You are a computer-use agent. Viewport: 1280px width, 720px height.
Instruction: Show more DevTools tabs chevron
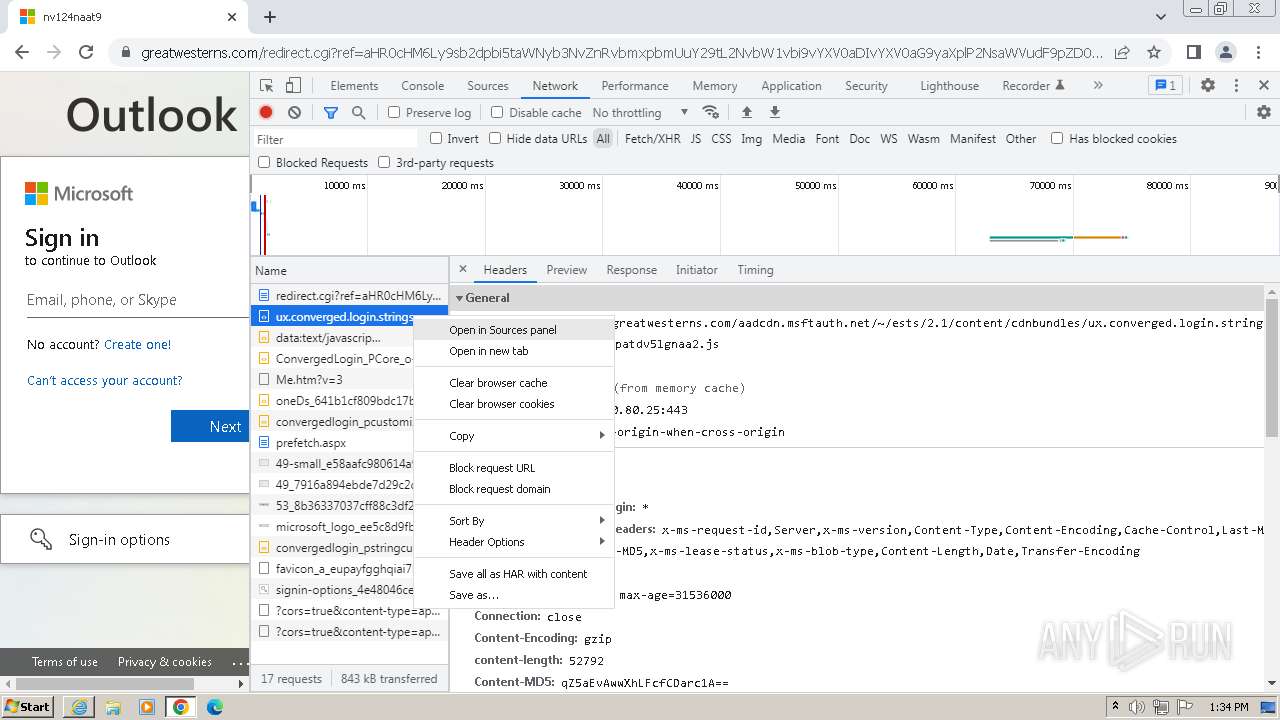[x=1098, y=86]
